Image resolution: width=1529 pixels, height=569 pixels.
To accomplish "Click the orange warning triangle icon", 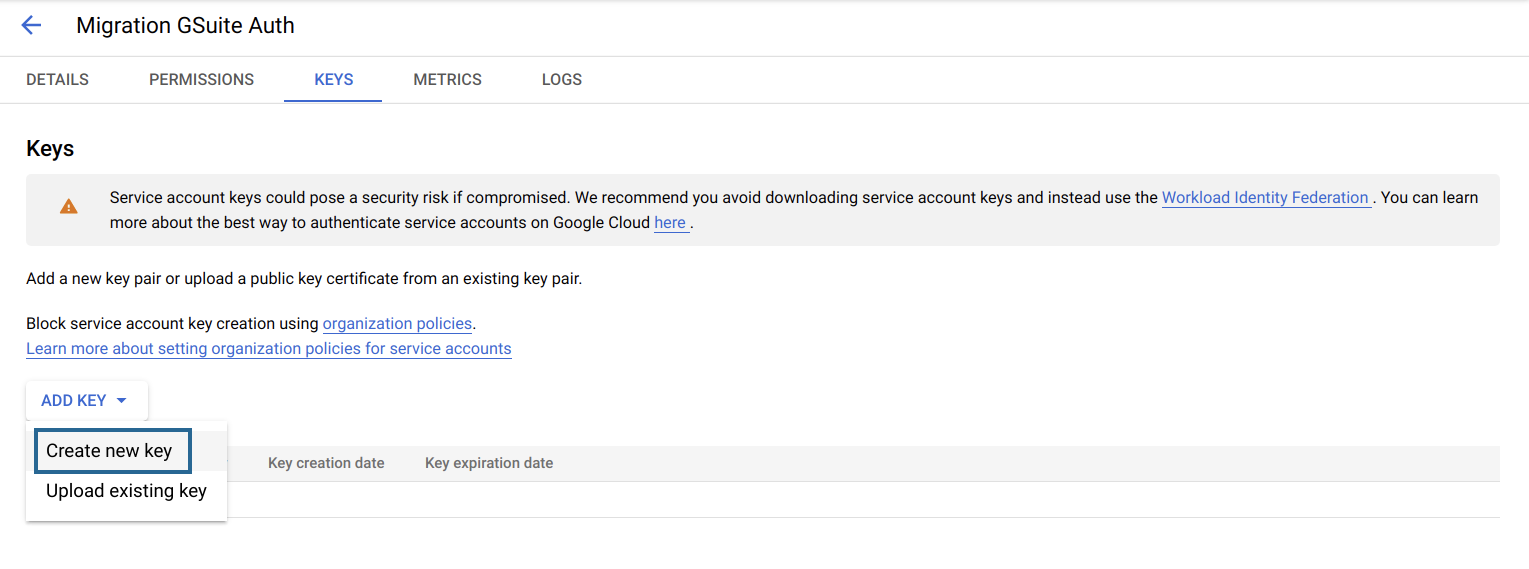I will pyautogui.click(x=68, y=207).
